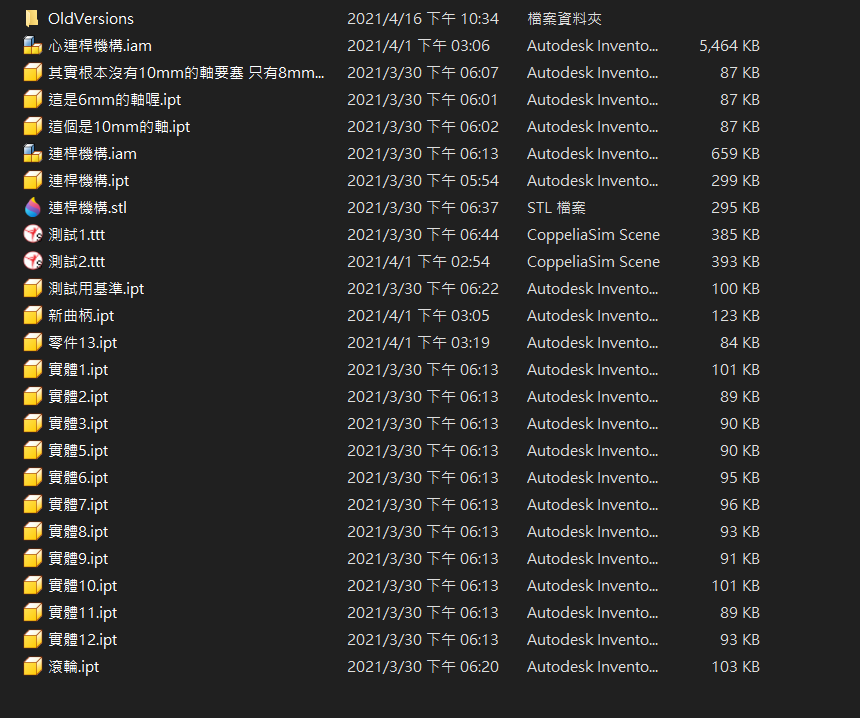Select the file name 測試1.ttt
This screenshot has width=860, height=718.
[x=76, y=234]
